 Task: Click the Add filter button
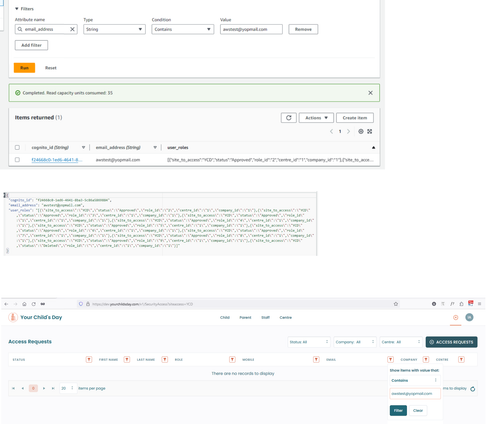(31, 45)
